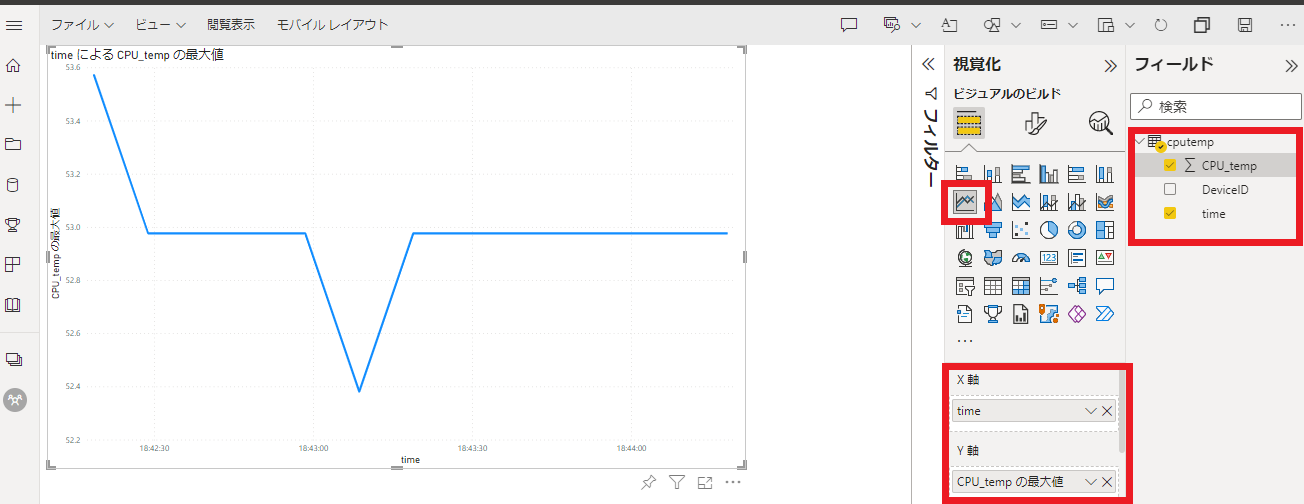Pin the visual with the pin icon

click(648, 483)
